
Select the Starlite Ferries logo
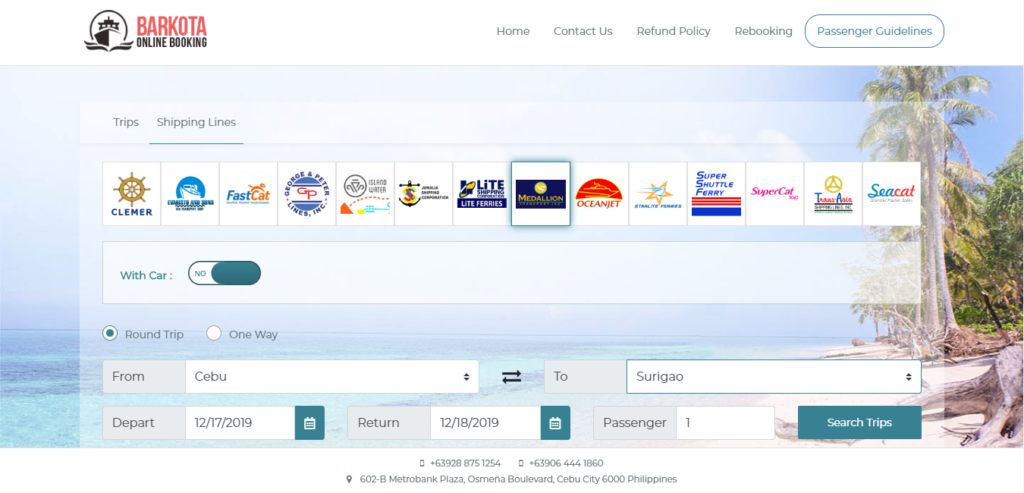point(658,194)
